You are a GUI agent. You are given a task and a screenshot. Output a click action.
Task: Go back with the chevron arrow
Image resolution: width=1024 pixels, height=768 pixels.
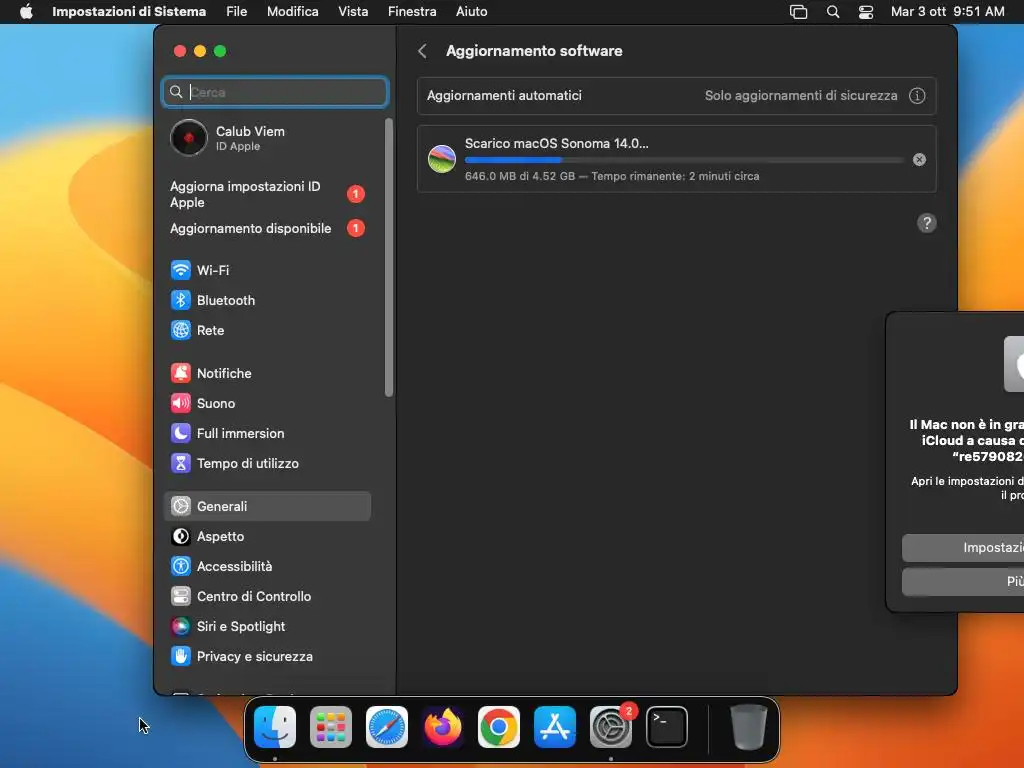tap(423, 51)
